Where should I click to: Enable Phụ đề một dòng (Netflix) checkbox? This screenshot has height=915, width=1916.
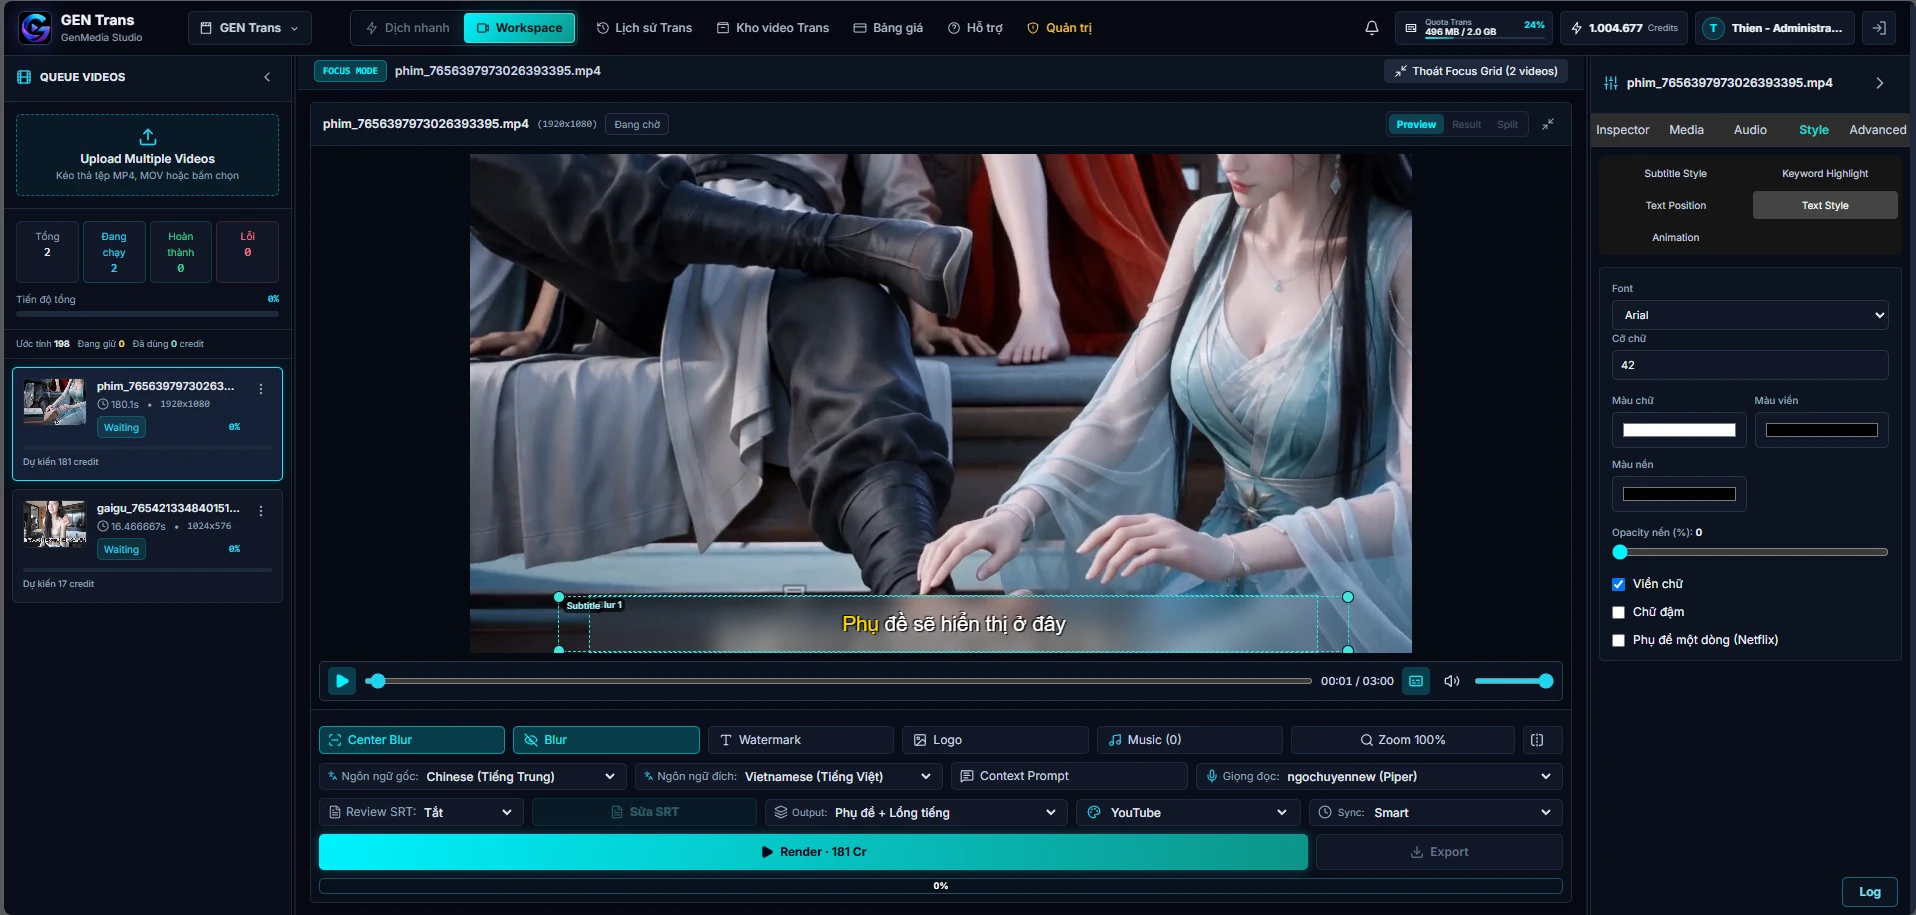tap(1618, 640)
